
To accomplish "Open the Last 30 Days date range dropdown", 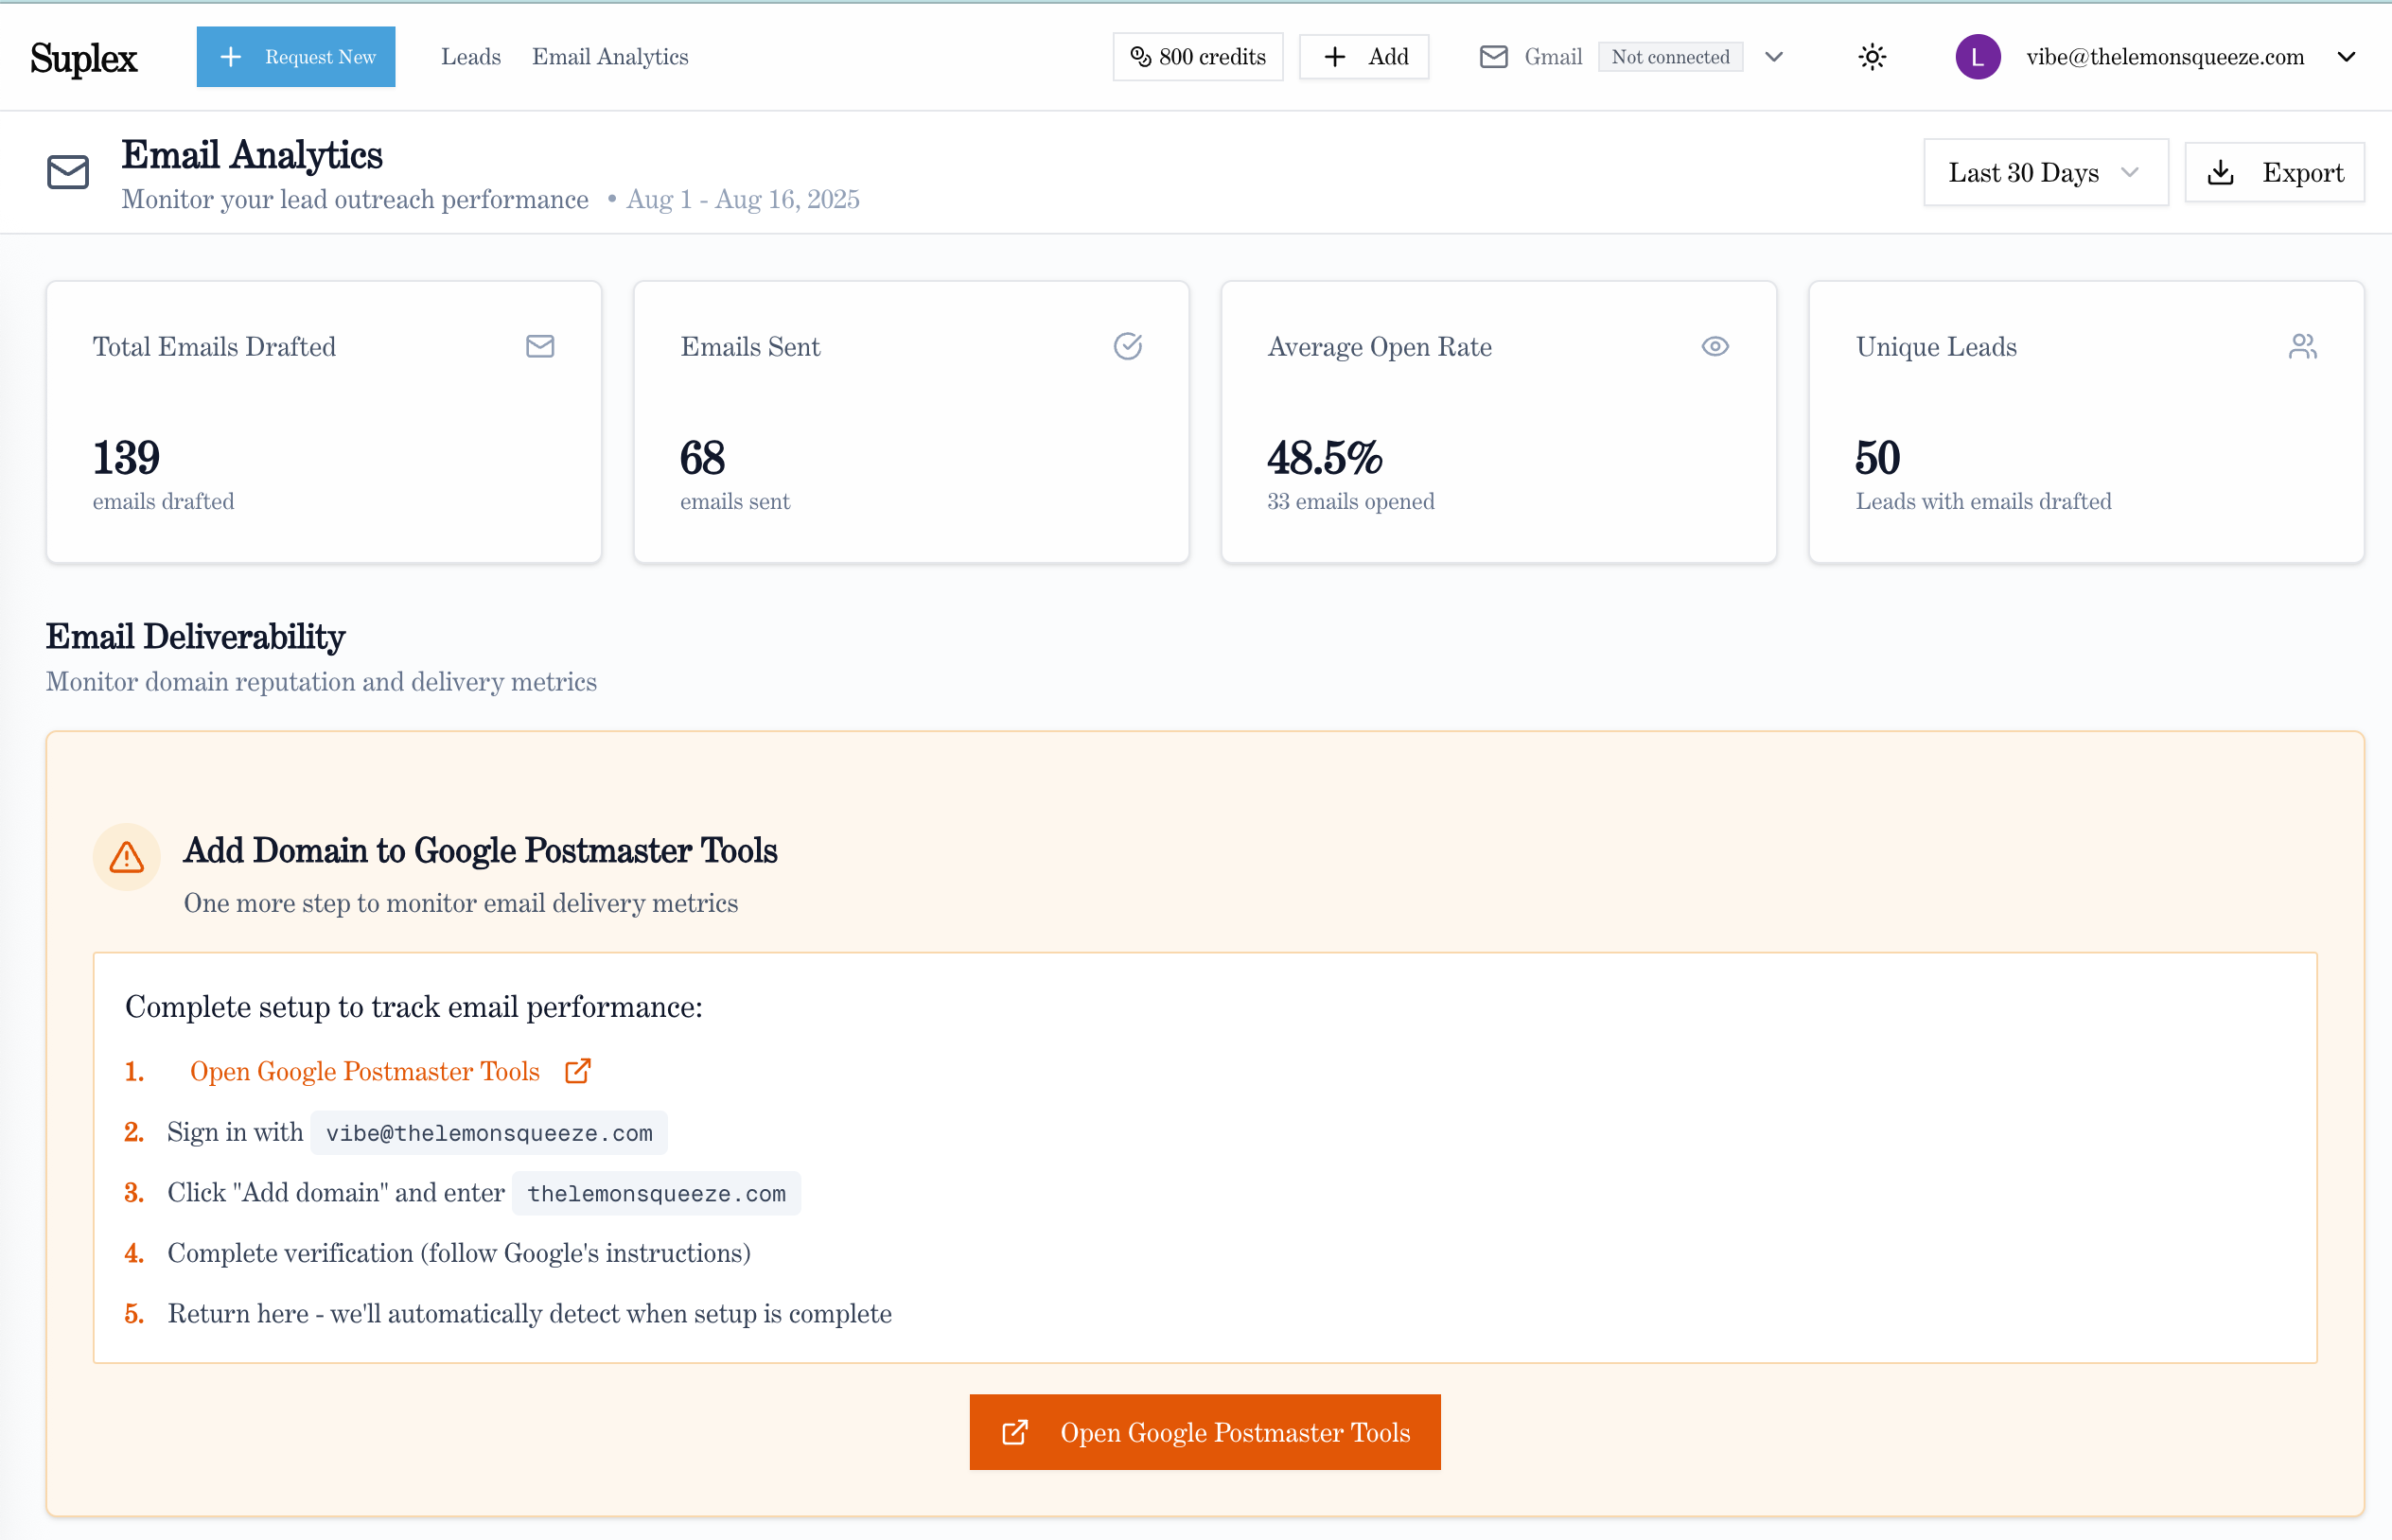I will point(2045,172).
